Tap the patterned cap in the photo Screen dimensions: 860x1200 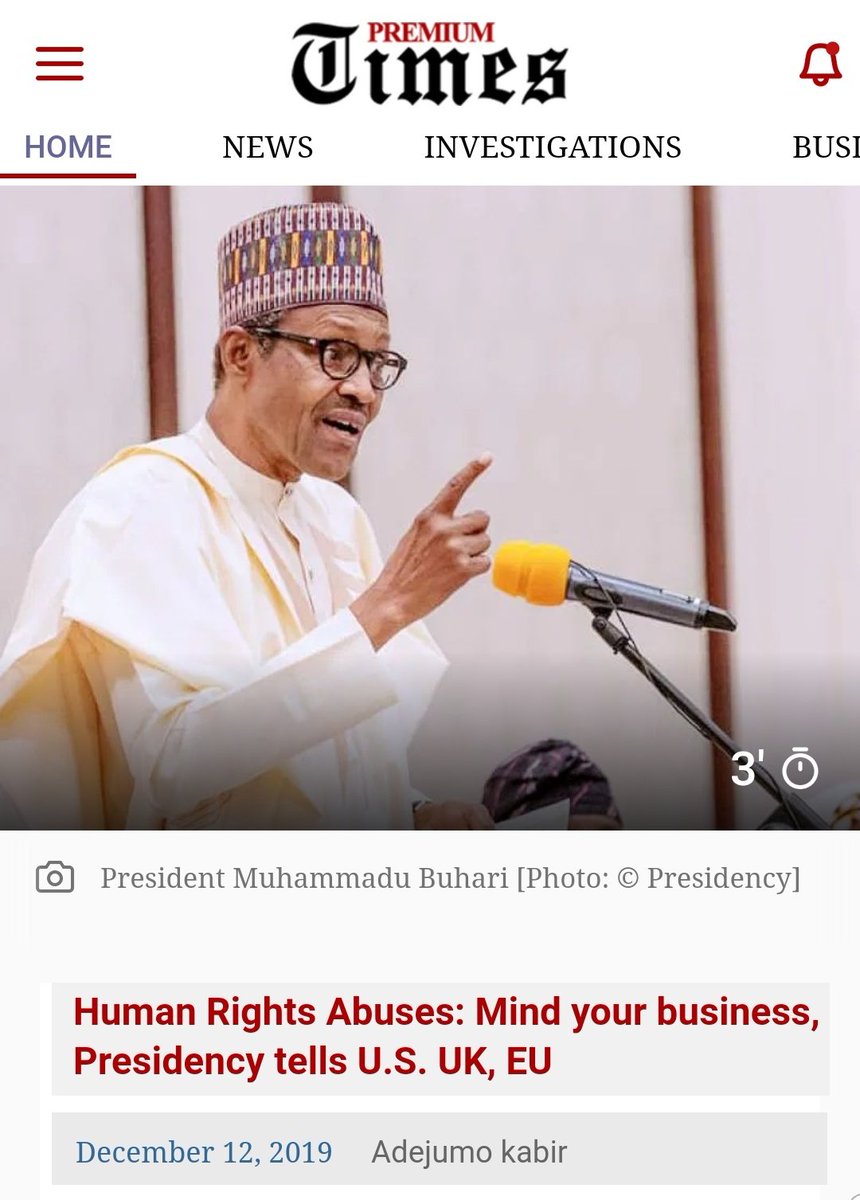pyautogui.click(x=302, y=262)
